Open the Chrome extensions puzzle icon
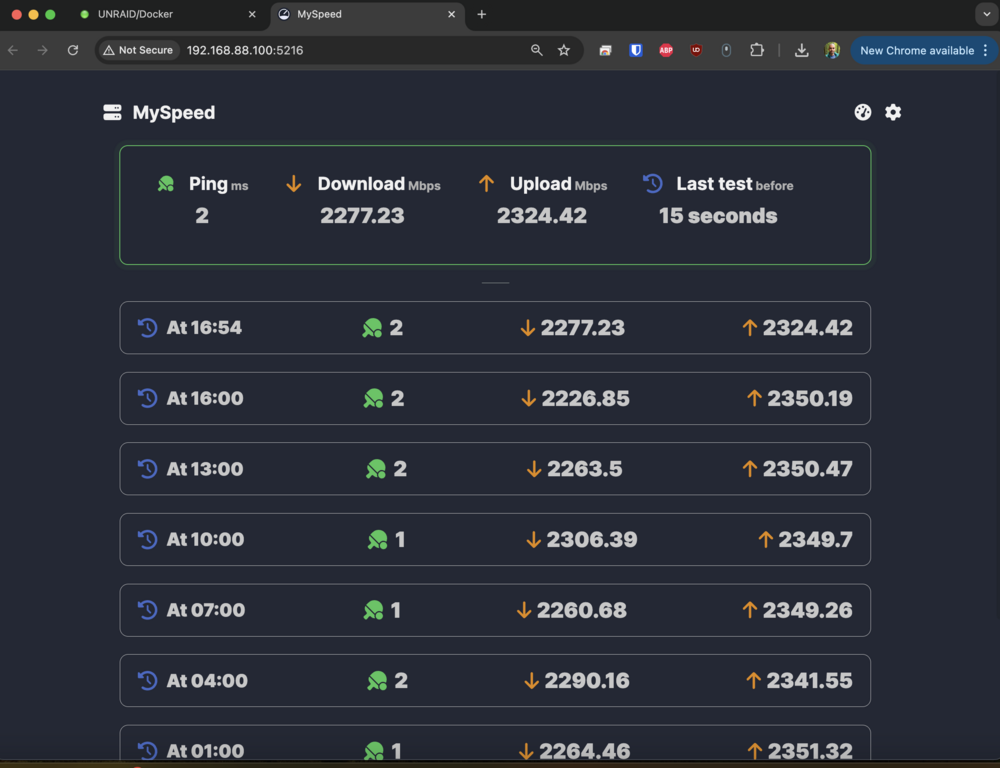This screenshot has height=768, width=1000. pos(757,50)
